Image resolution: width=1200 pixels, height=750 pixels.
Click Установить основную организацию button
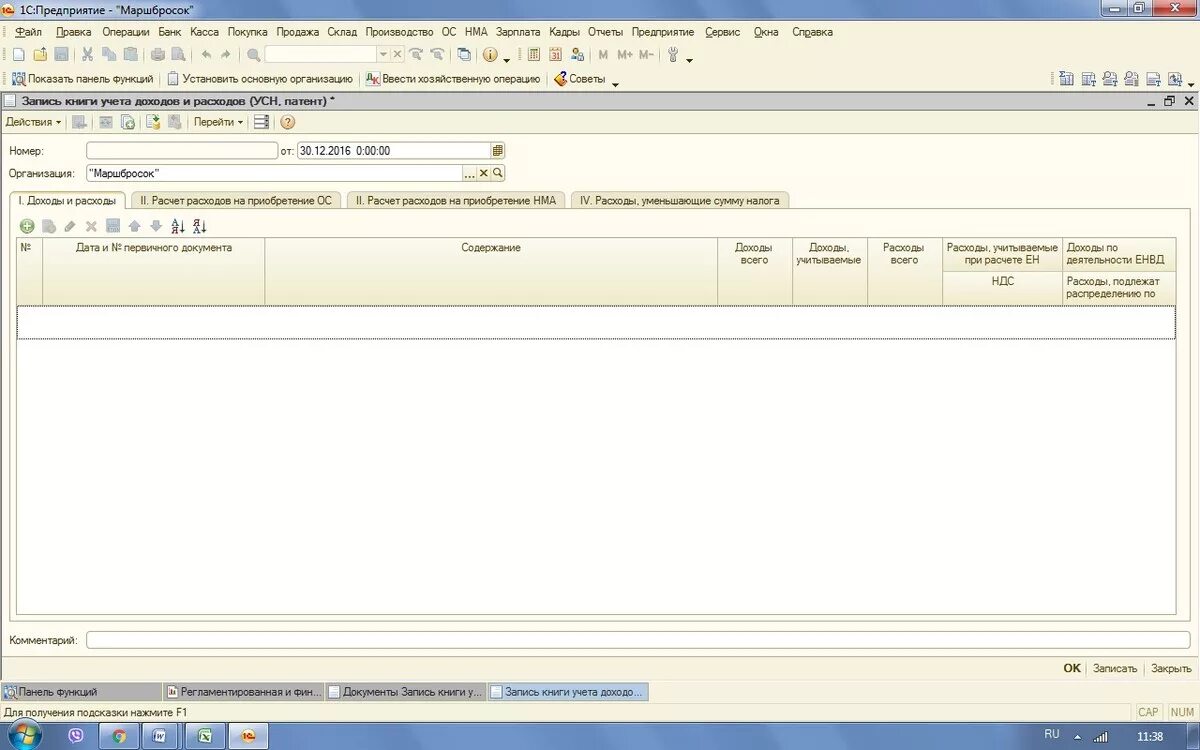[260, 79]
